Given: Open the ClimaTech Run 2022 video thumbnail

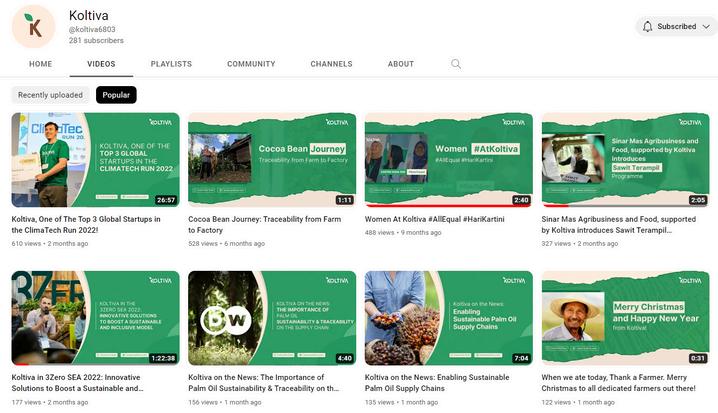Looking at the screenshot, I should click(95, 160).
